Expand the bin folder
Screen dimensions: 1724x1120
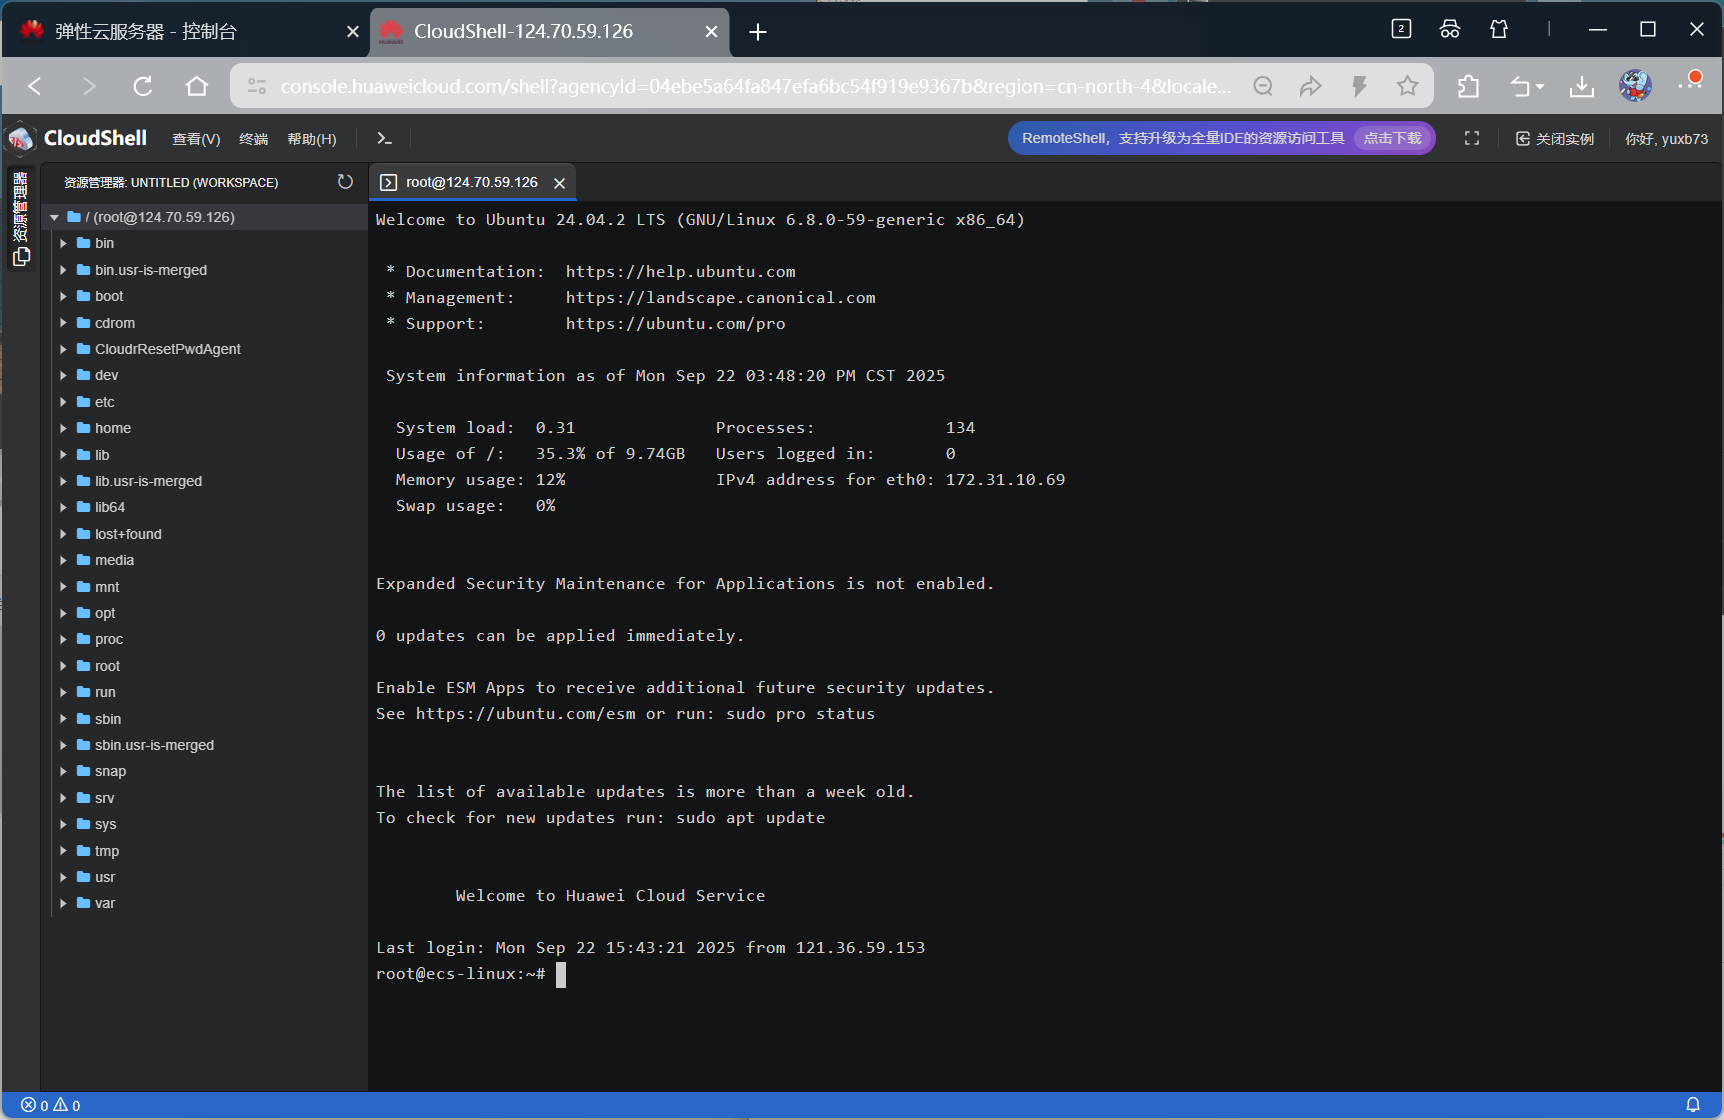click(x=63, y=243)
